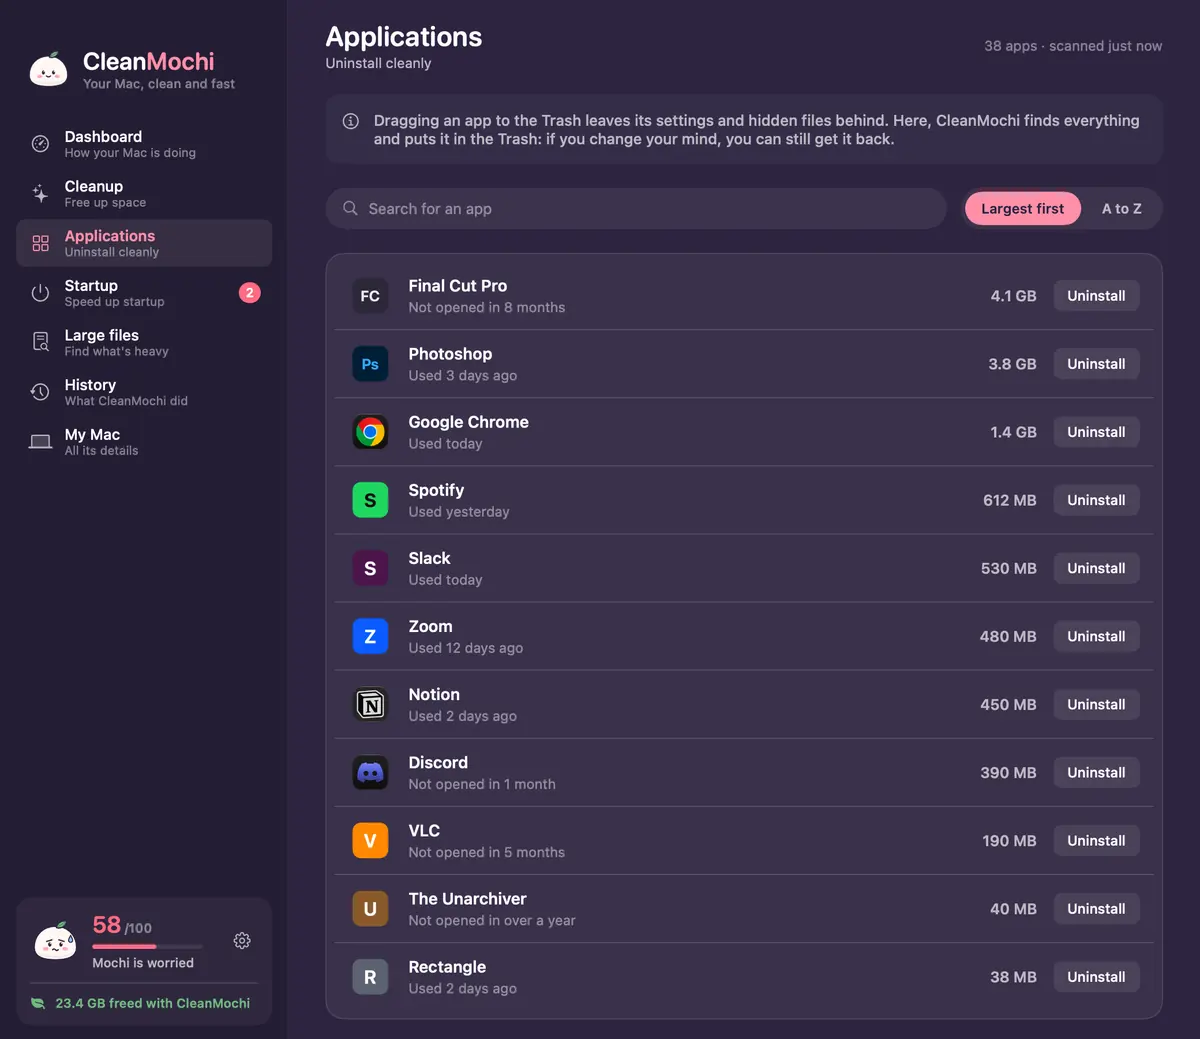Go to Cleanup free up space
Screen dimensions: 1200x1039
(x=144, y=194)
